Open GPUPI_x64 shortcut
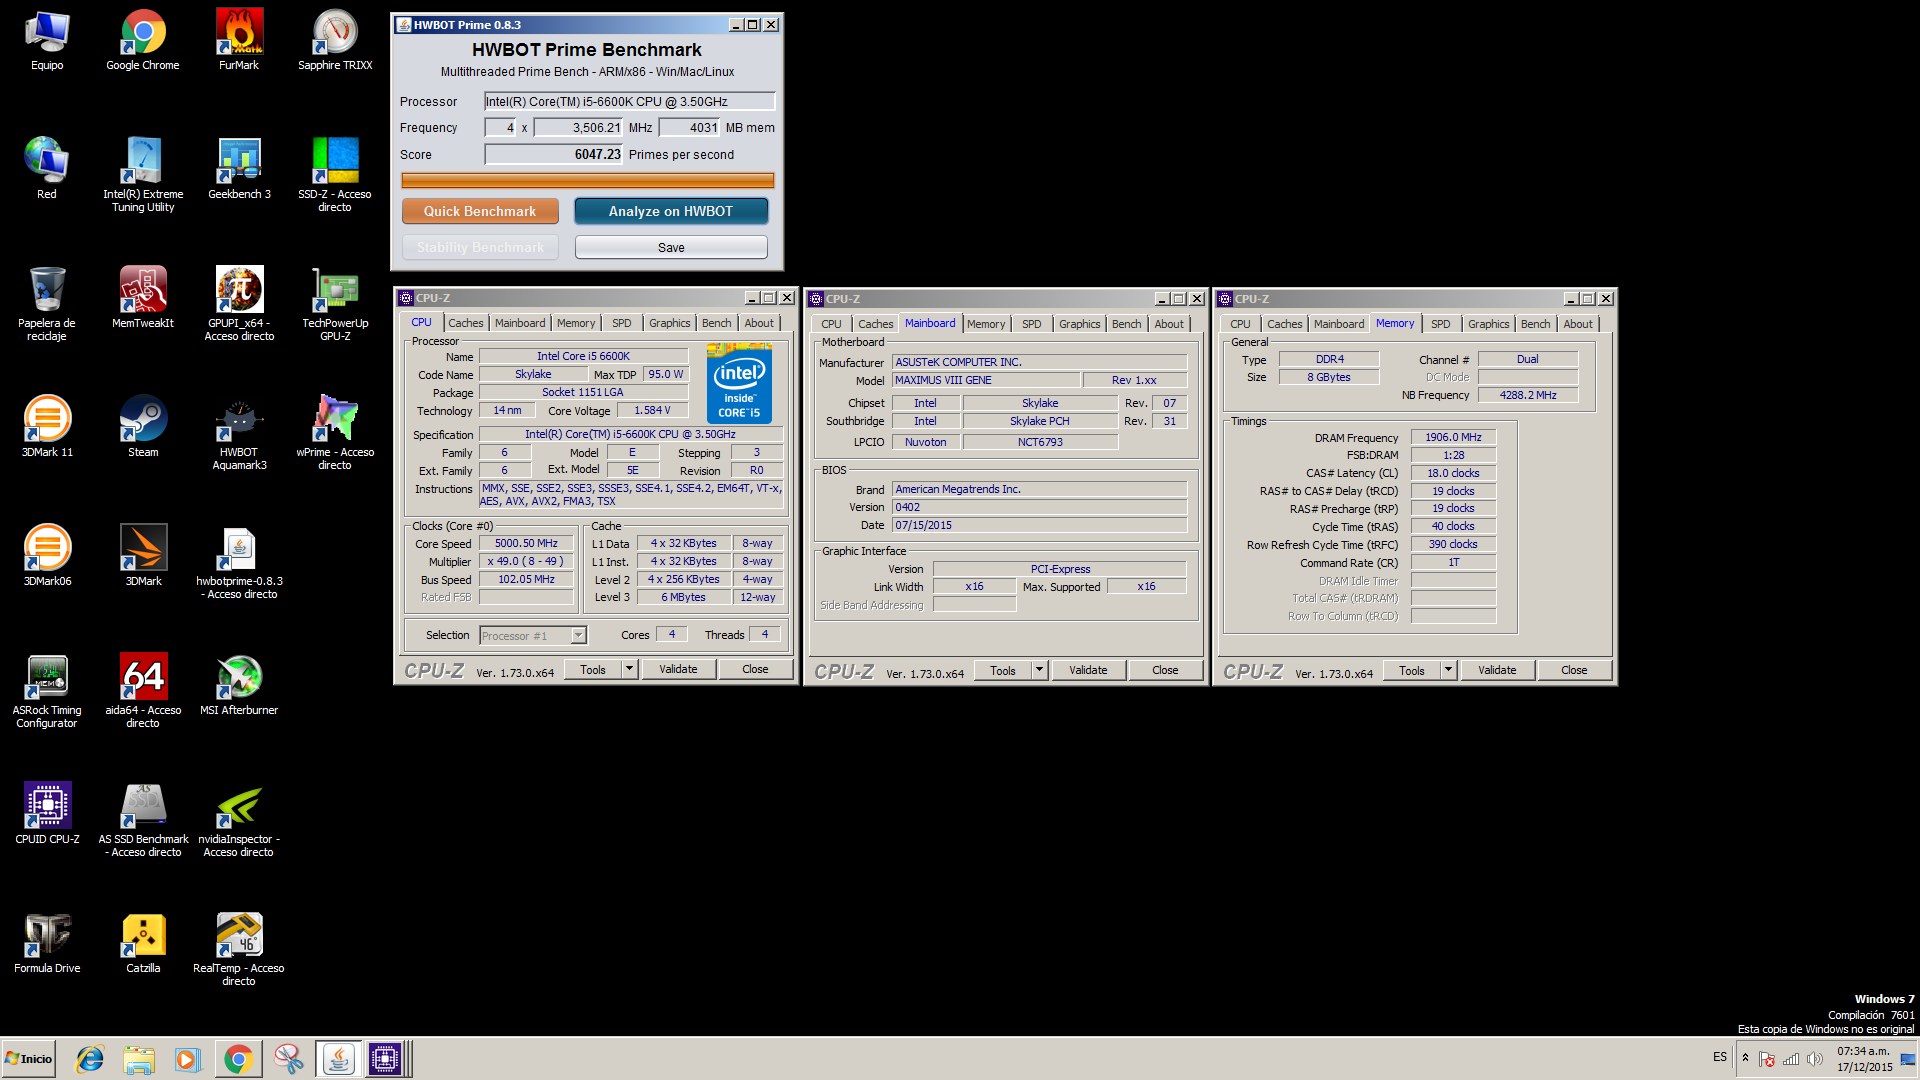 (239, 304)
